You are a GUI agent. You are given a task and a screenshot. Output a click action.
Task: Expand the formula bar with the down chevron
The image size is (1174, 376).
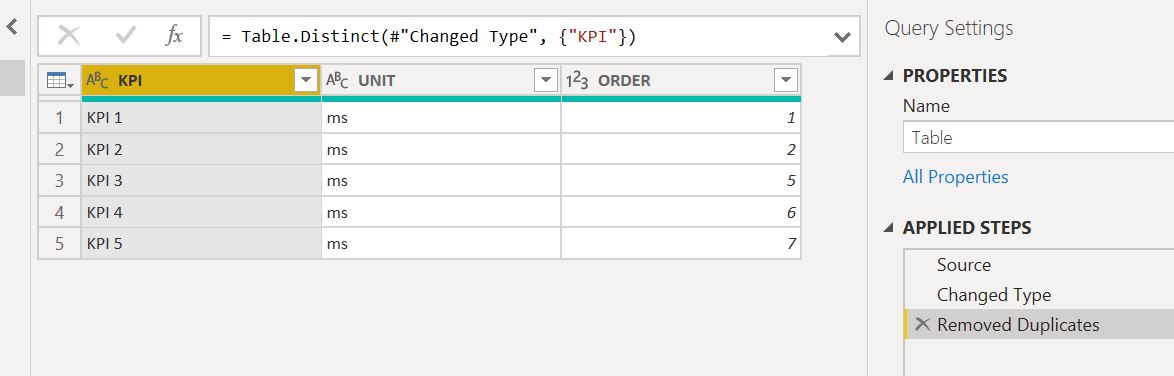[x=842, y=37]
